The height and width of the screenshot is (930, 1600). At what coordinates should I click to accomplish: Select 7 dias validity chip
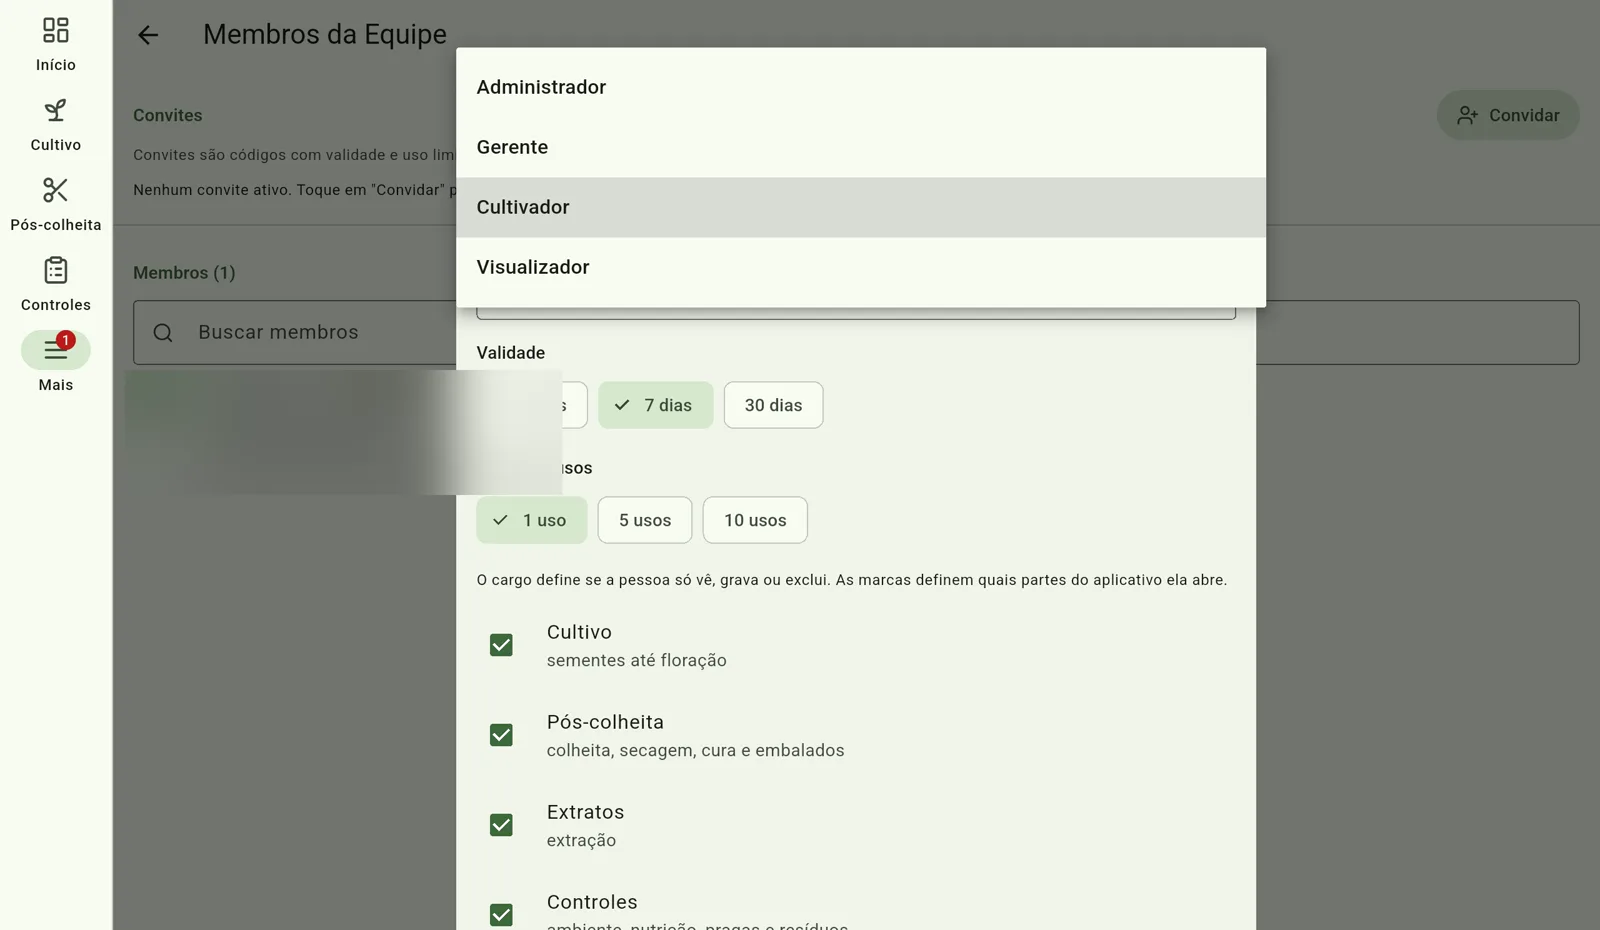coord(656,405)
